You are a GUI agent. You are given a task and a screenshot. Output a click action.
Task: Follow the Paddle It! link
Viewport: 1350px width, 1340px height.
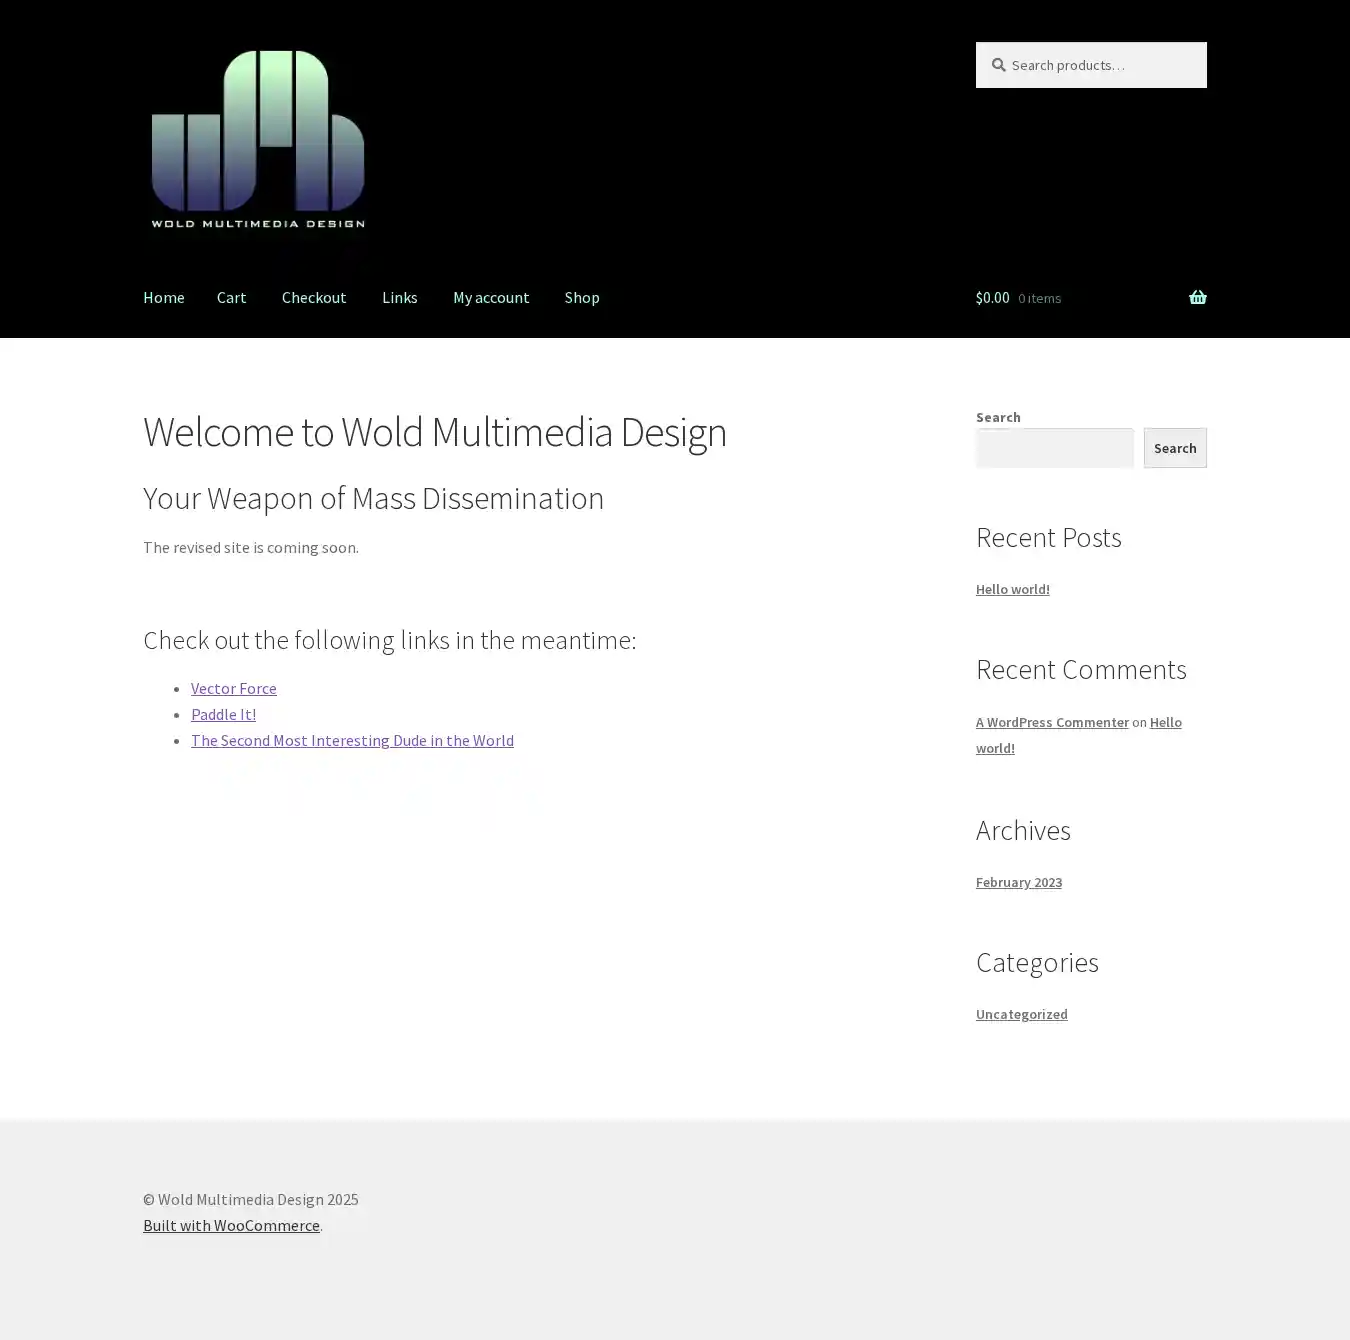click(223, 714)
